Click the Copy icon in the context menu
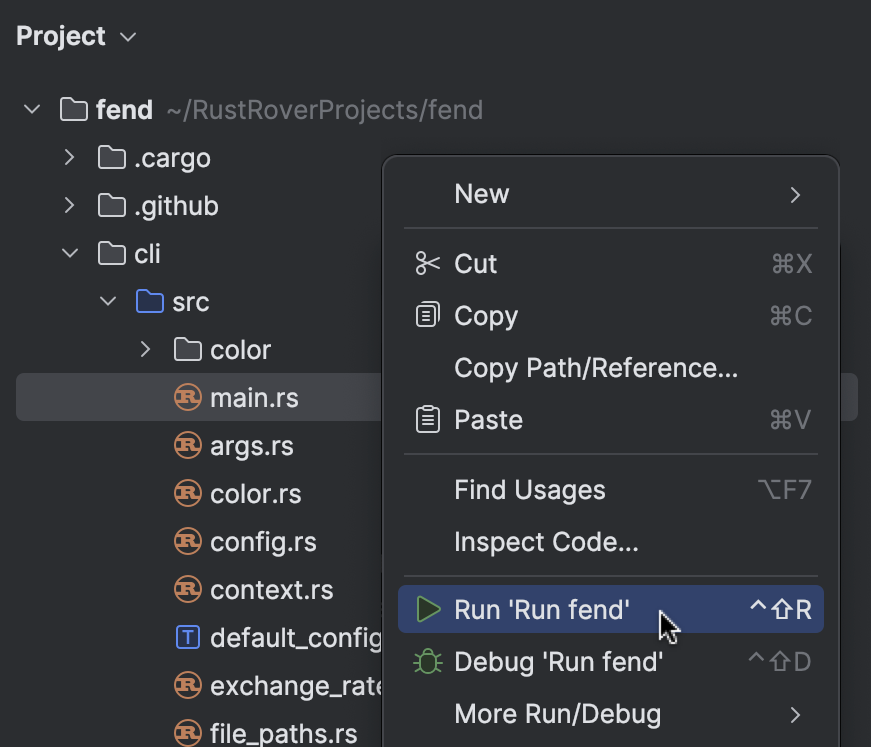This screenshot has width=871, height=747. (428, 315)
